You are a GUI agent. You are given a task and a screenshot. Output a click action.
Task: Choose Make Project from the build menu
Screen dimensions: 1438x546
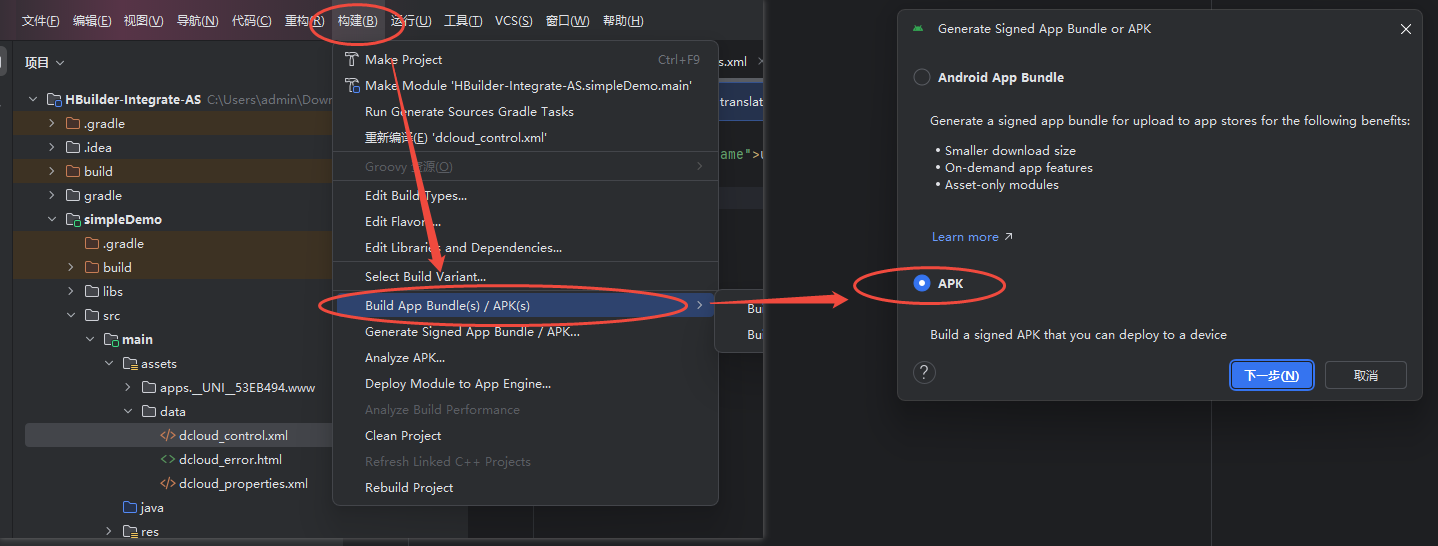[525, 59]
